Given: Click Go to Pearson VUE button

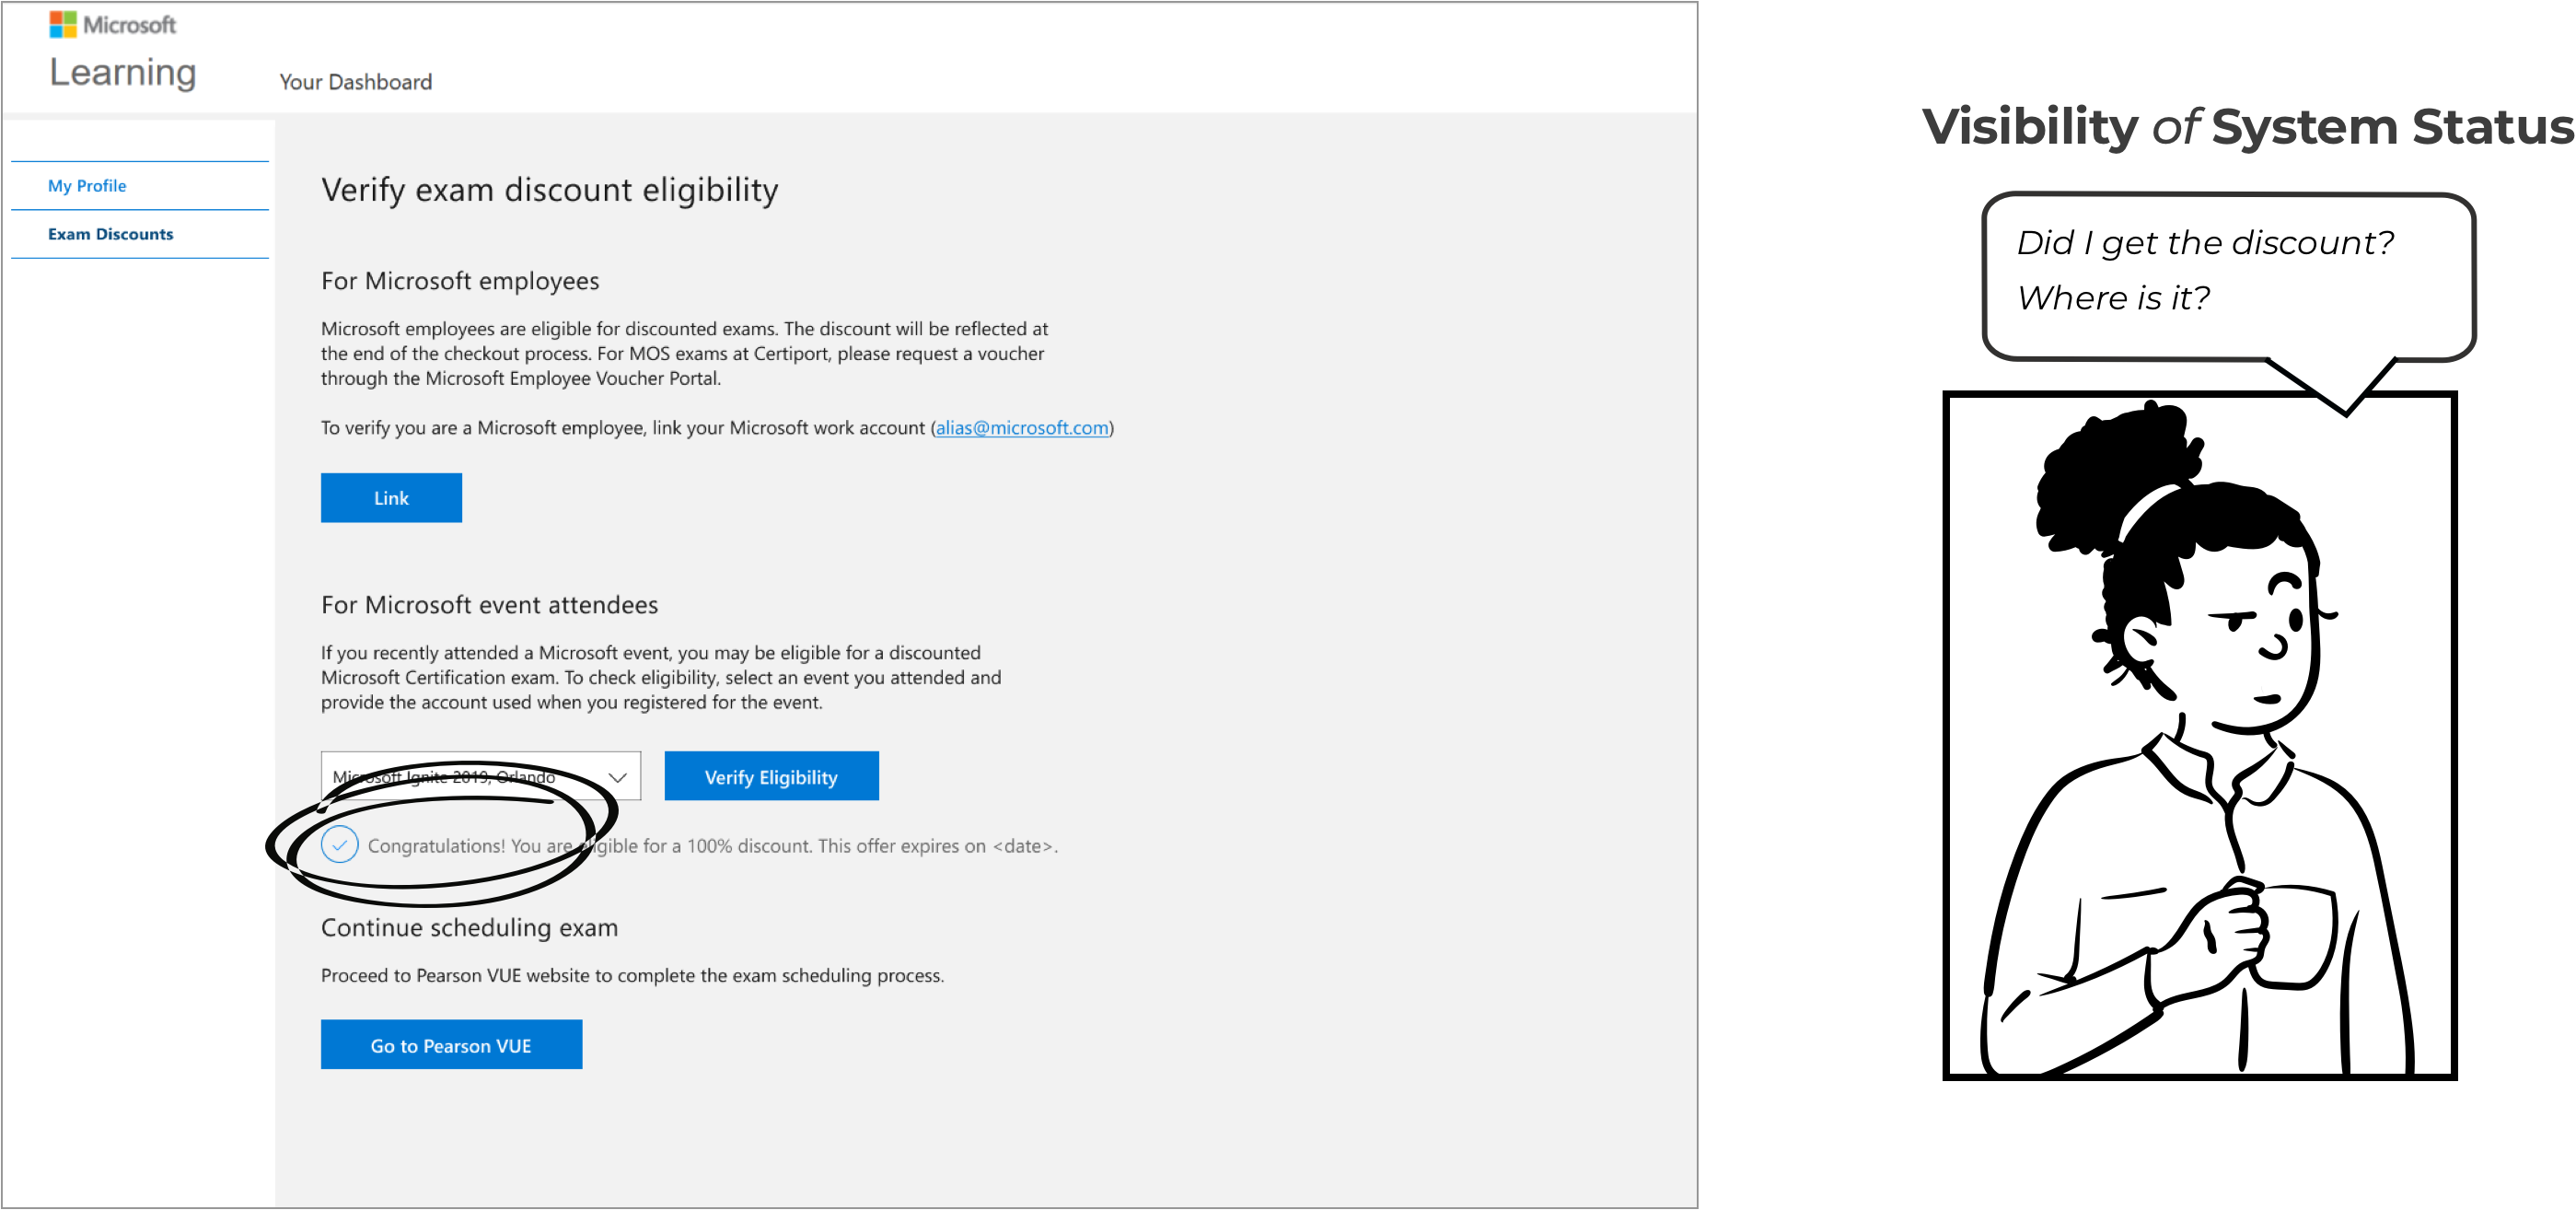Looking at the screenshot, I should [x=451, y=1045].
